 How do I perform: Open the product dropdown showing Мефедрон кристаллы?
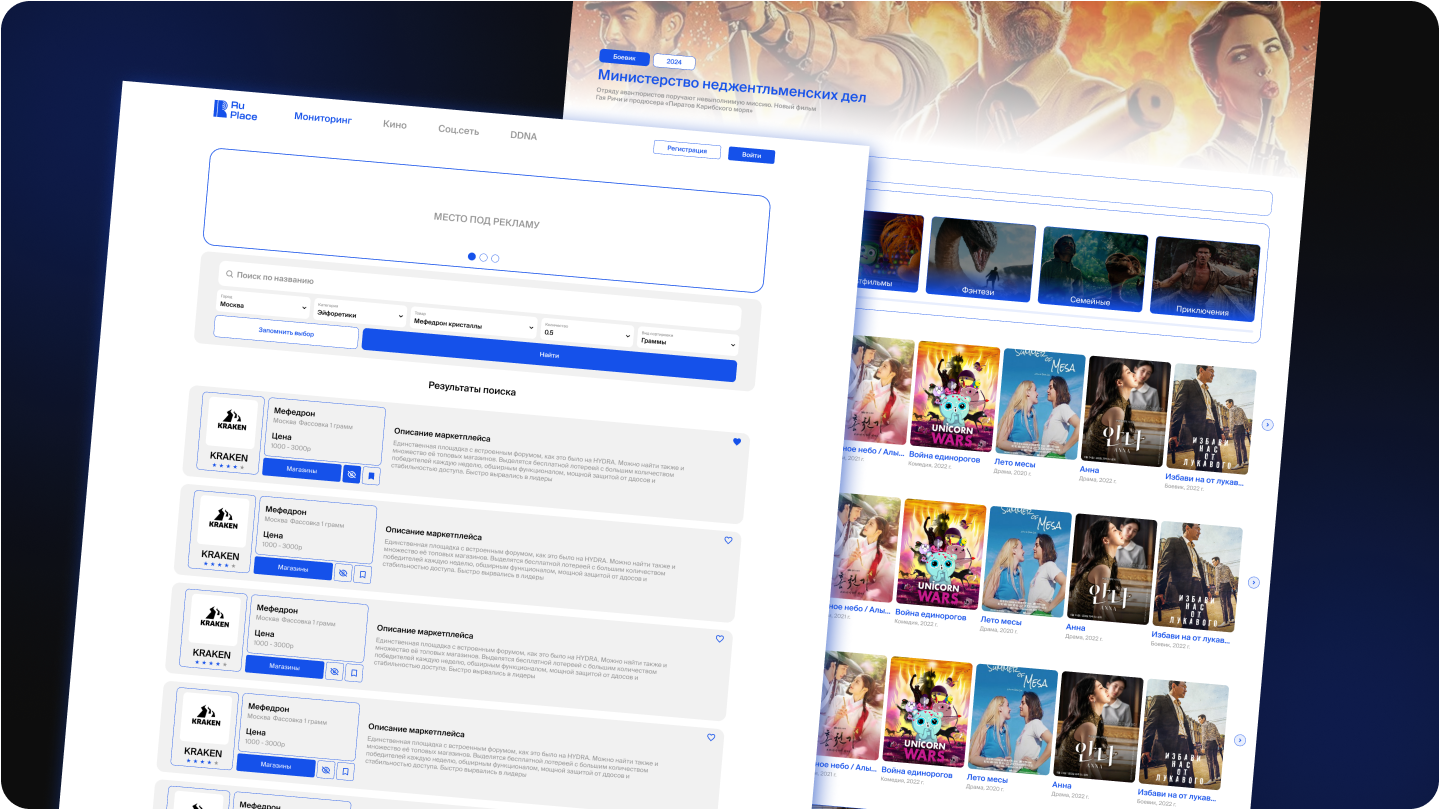pyautogui.click(x=475, y=322)
